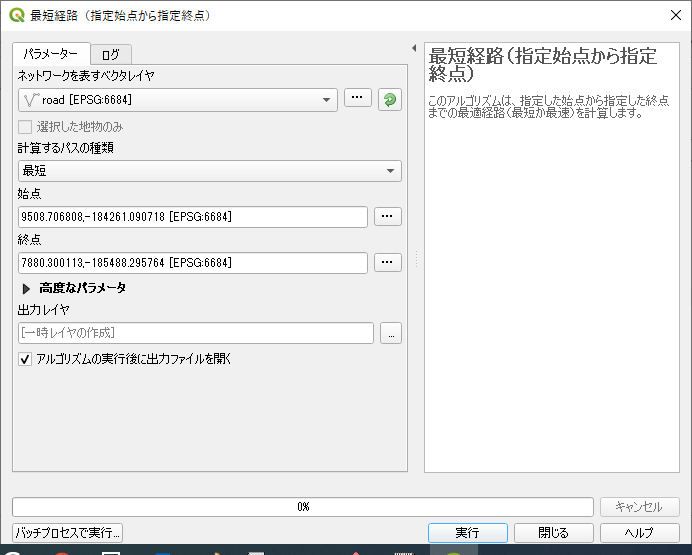Switch to the ログ tab
This screenshot has height=555, width=692.
[110, 55]
